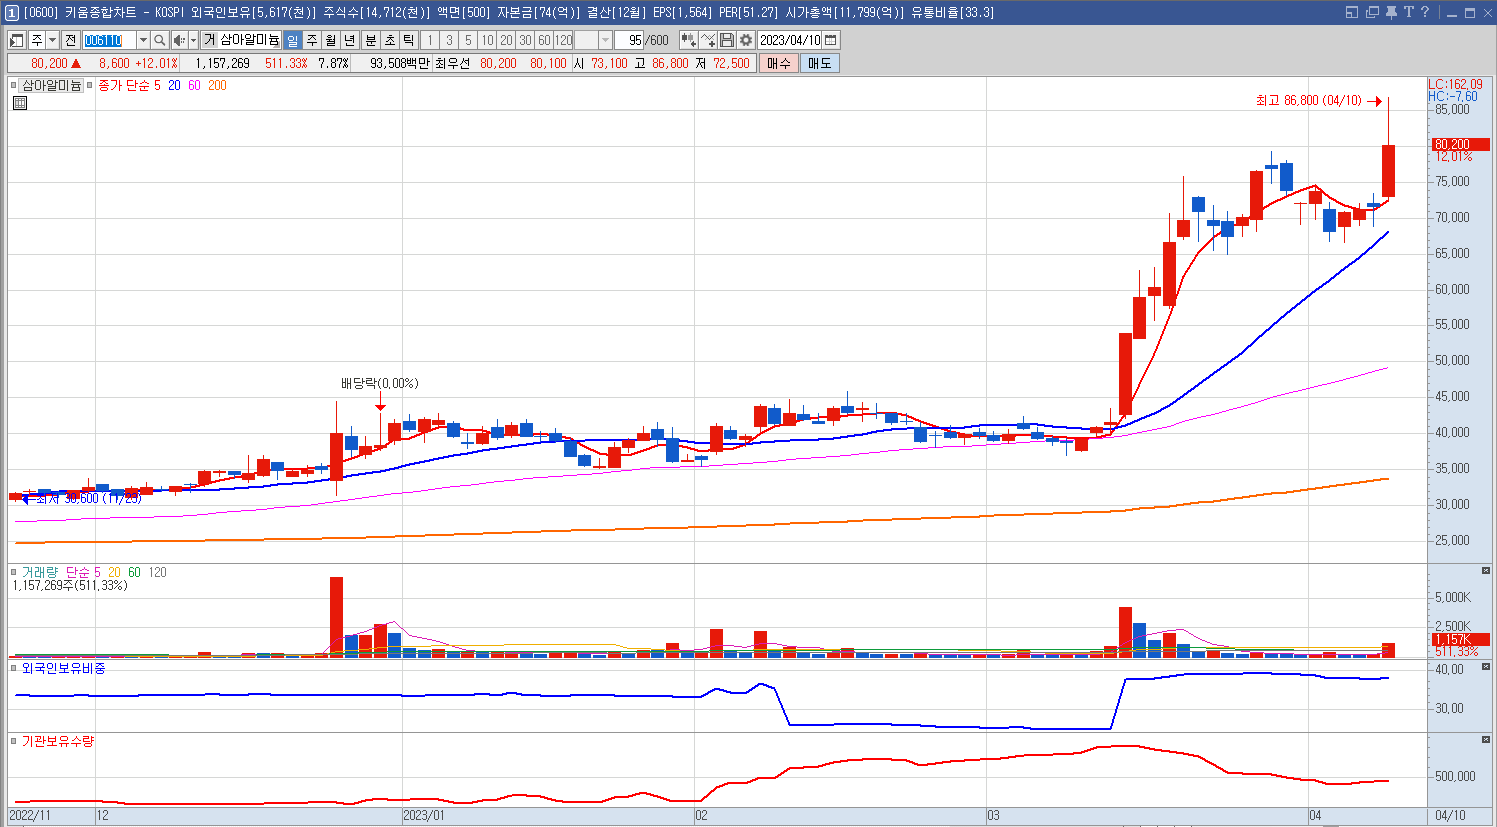
Task: Expand the speaker options dropdown arrow
Action: [x=193, y=40]
